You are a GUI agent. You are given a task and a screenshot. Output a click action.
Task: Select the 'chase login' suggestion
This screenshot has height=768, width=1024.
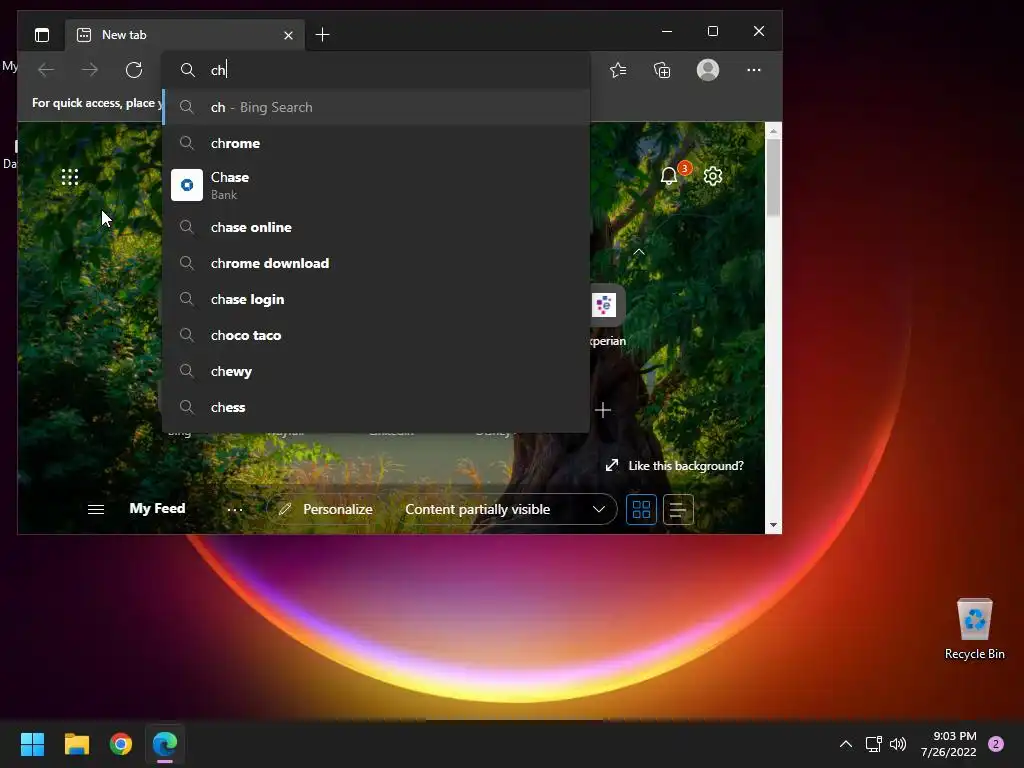pyautogui.click(x=376, y=299)
